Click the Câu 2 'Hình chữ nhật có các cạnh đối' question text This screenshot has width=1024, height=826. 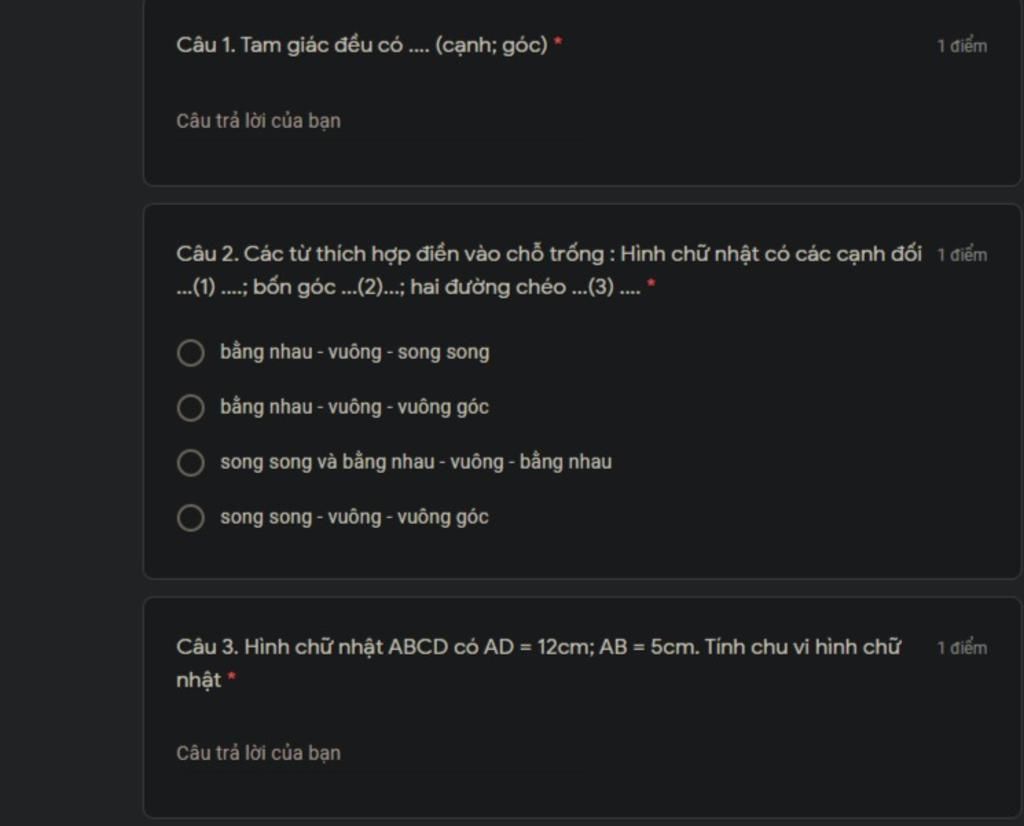[549, 270]
